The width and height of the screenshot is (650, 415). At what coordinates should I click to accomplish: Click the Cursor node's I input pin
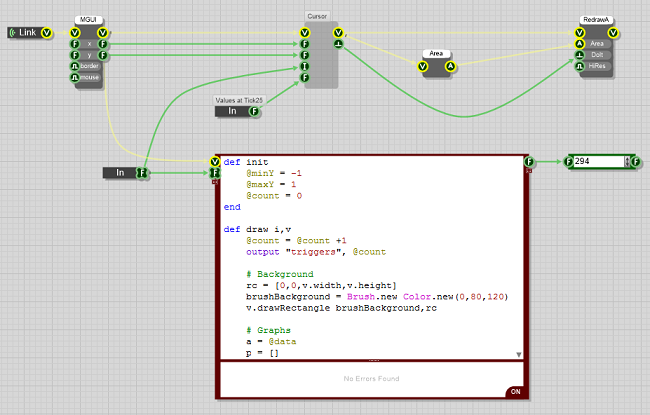[x=304, y=66]
